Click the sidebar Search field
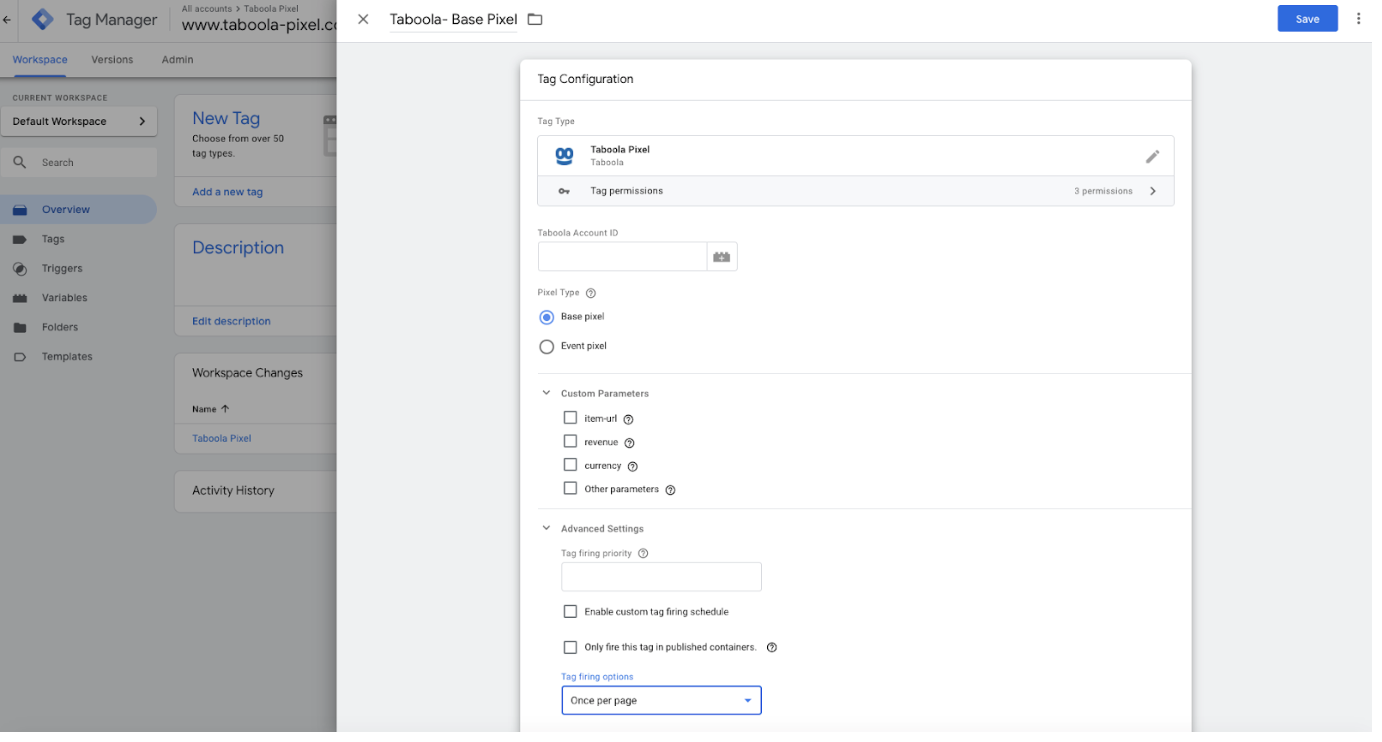Viewport: 1382px width, 742px height. click(79, 162)
